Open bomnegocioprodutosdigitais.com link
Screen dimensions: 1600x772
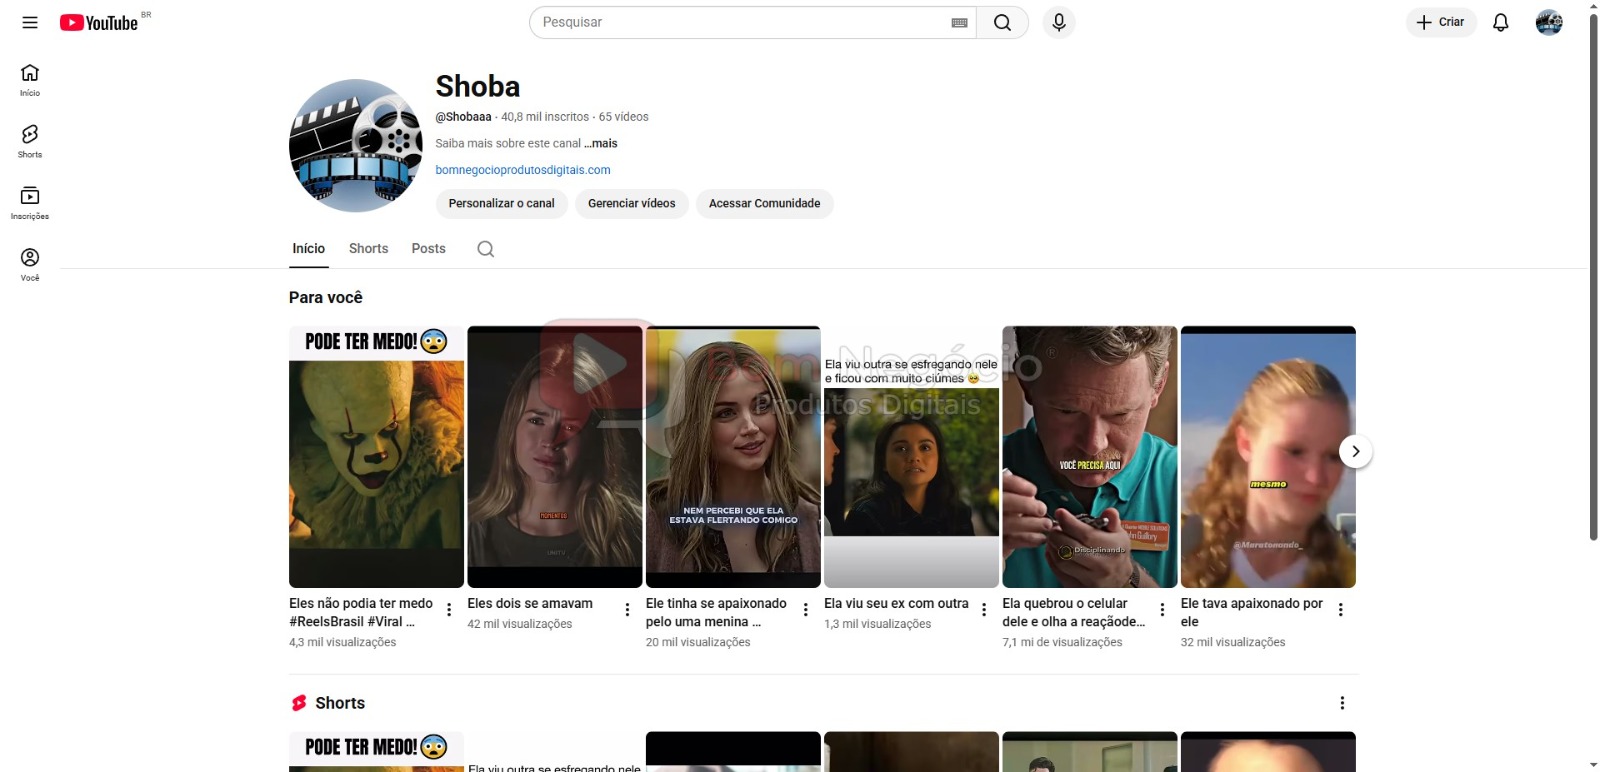(x=522, y=170)
